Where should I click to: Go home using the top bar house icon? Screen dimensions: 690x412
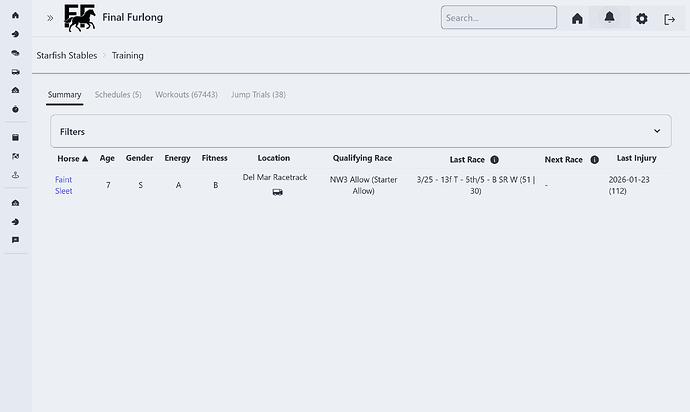(577, 18)
